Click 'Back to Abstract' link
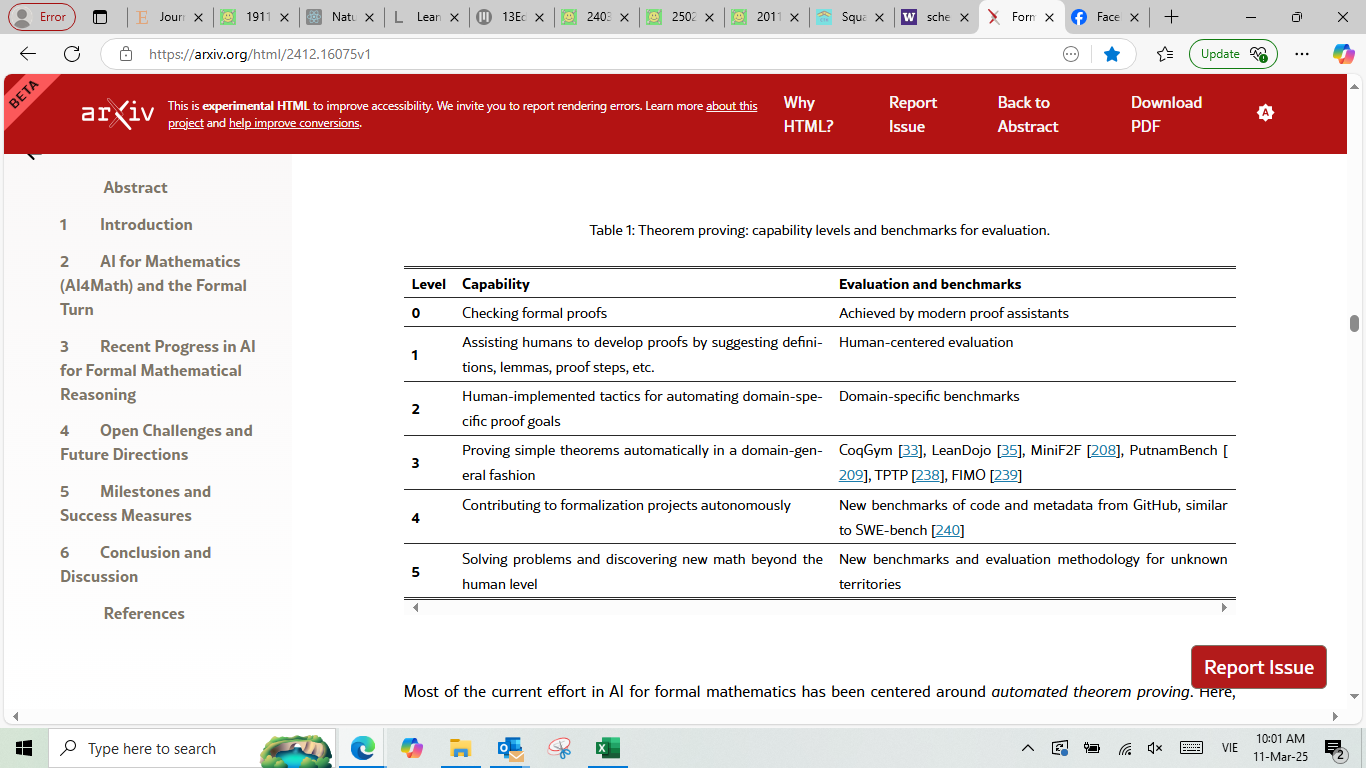Screen dimensions: 1366x768 click(x=1027, y=114)
